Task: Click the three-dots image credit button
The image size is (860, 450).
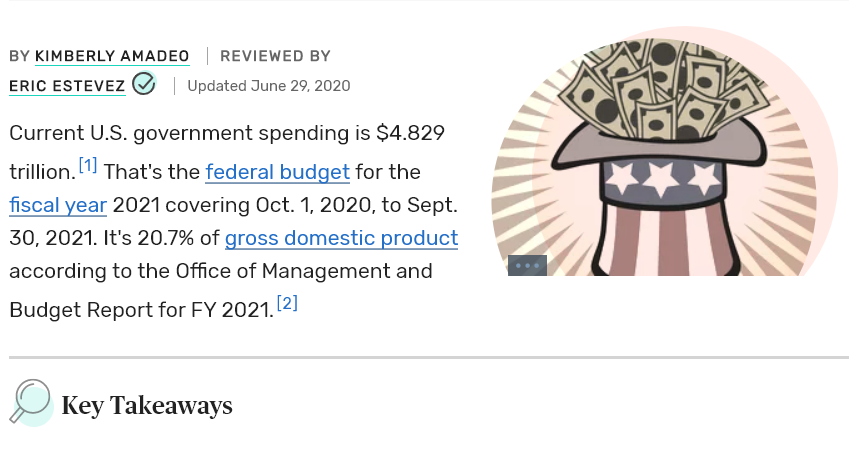Action: pos(527,266)
